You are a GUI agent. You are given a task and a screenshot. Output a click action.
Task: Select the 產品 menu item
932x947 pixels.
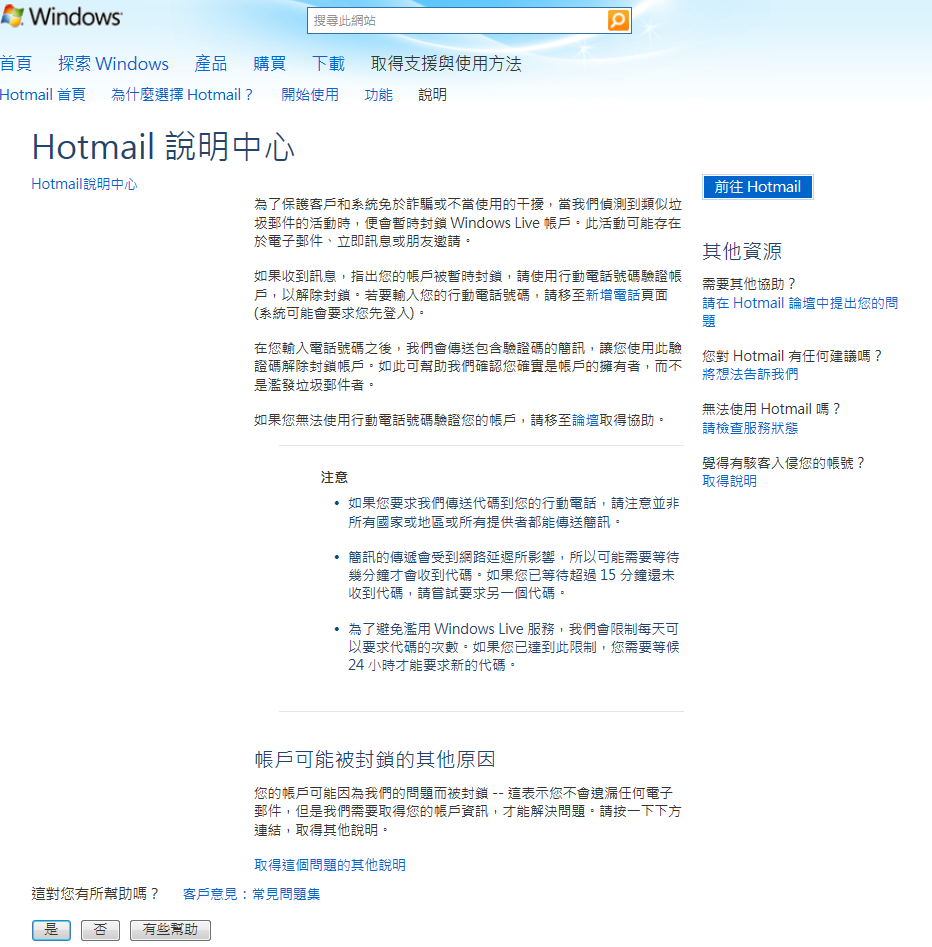211,63
